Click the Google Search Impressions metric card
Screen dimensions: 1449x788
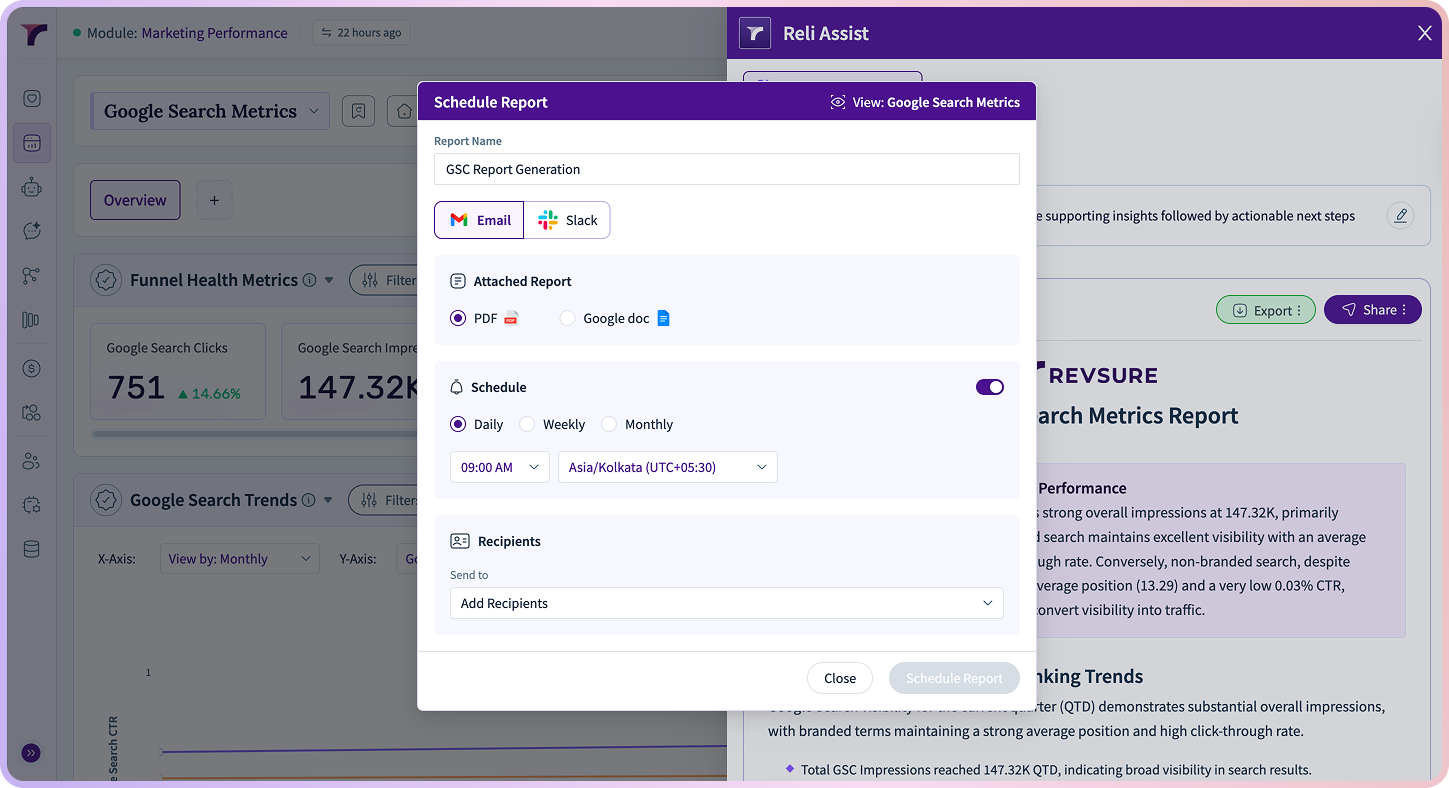point(350,371)
